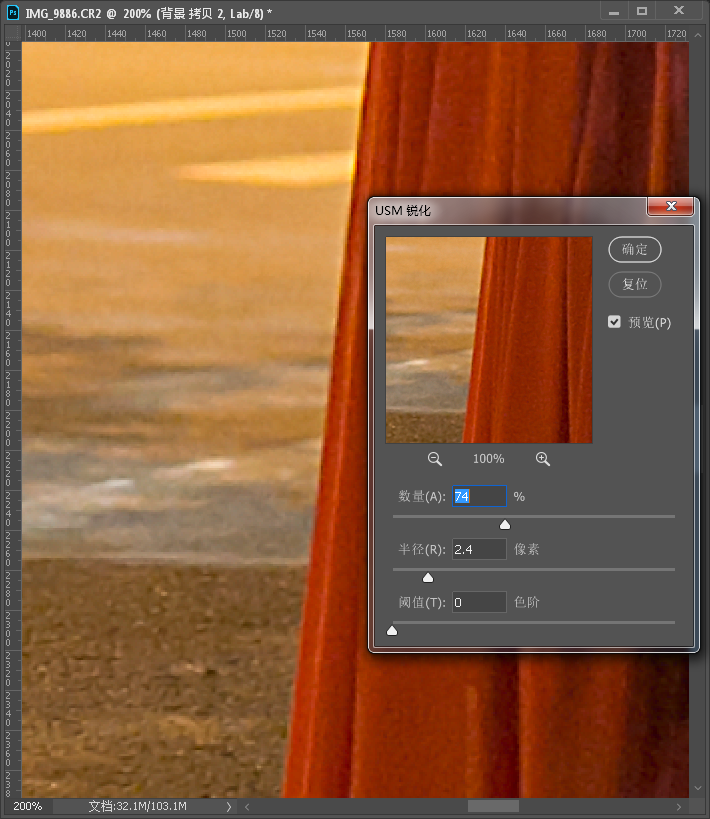Click the zoom in magnifier under preview
710x819 pixels.
543,458
